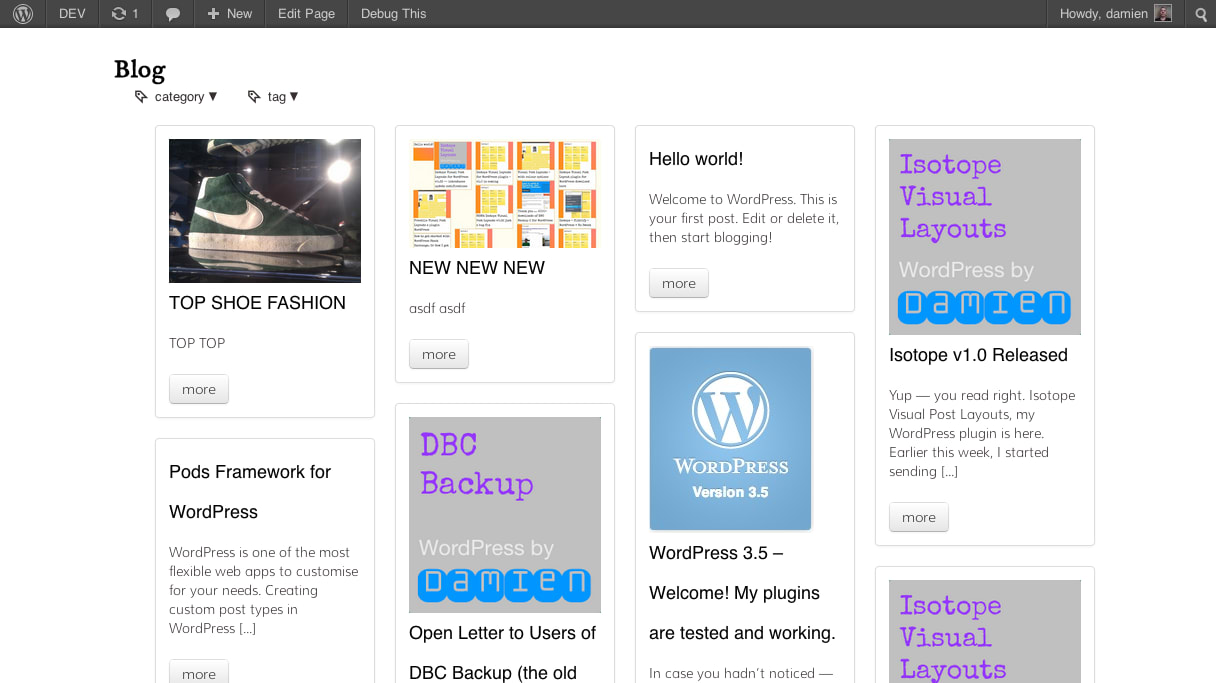Viewport: 1216px width, 683px height.
Task: Click more on the Hello world! post
Action: [678, 283]
